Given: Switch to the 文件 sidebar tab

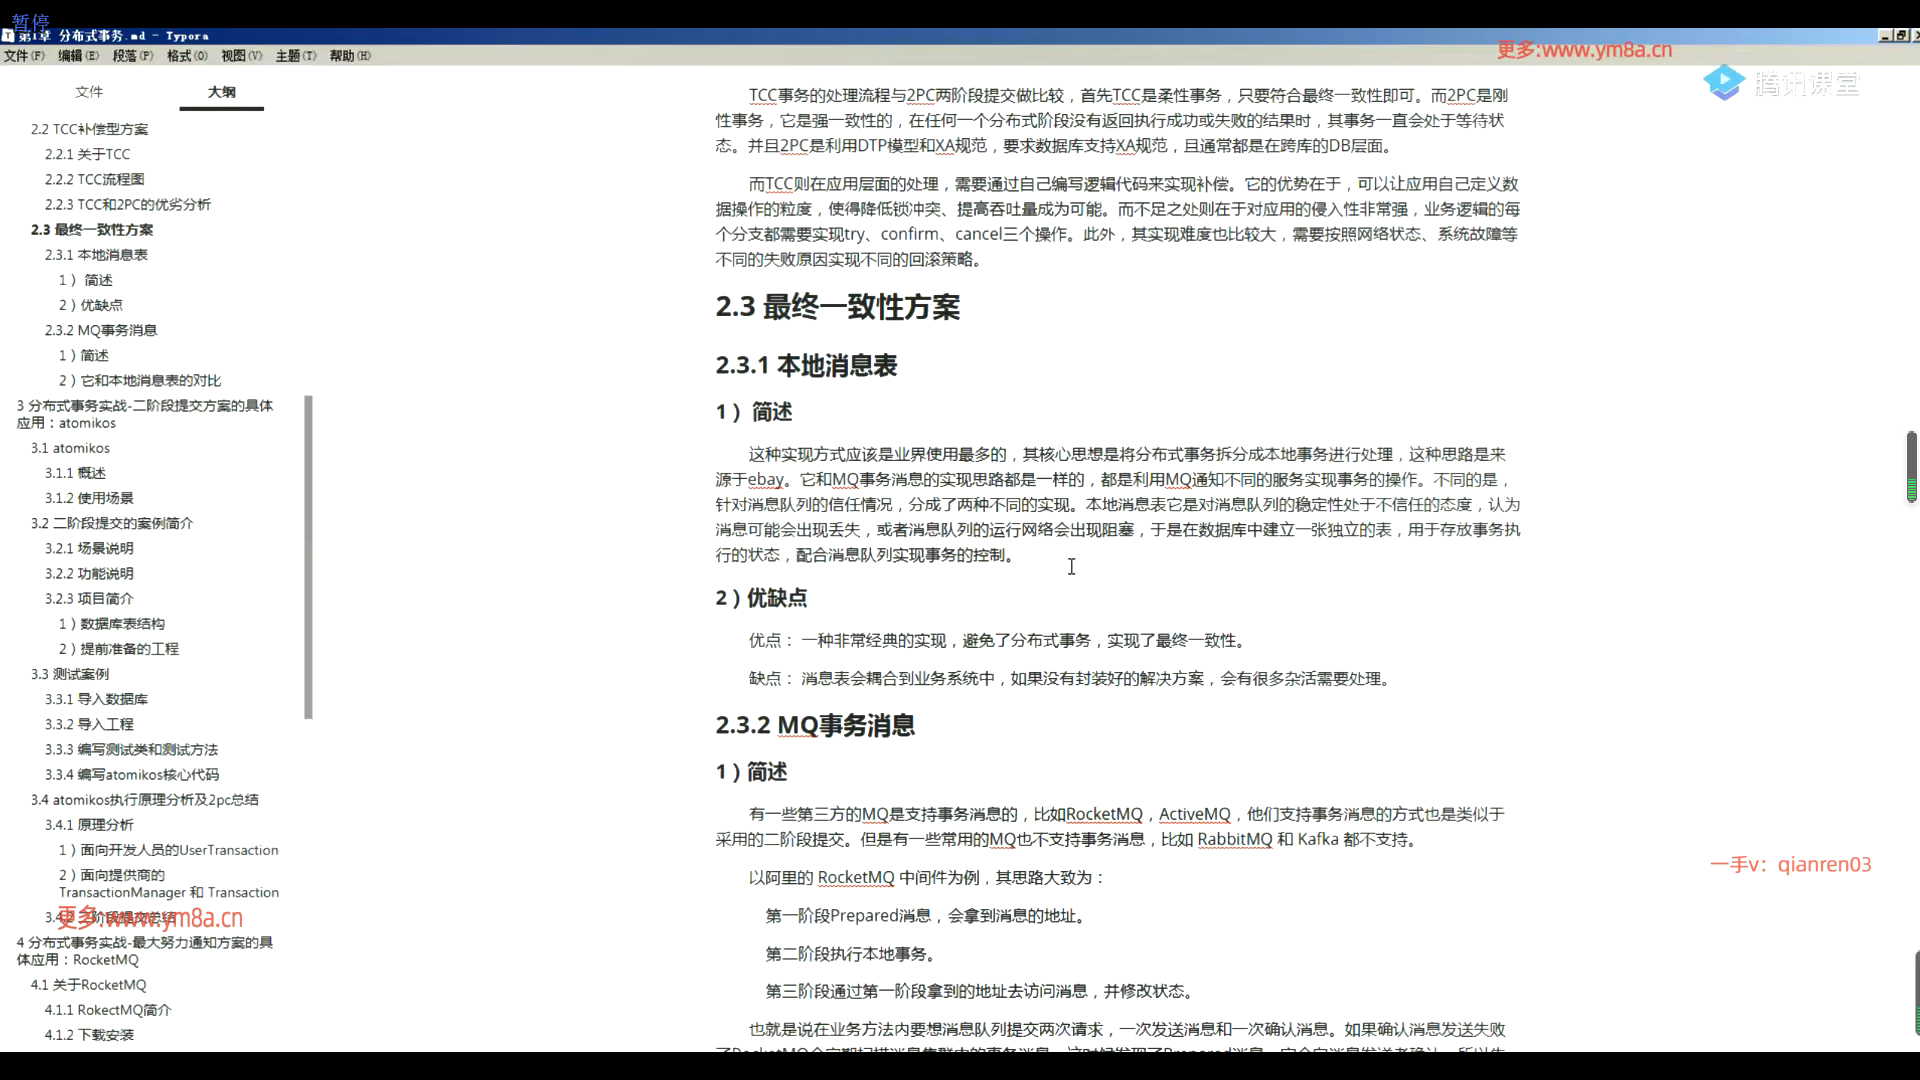Looking at the screenshot, I should click(x=89, y=92).
